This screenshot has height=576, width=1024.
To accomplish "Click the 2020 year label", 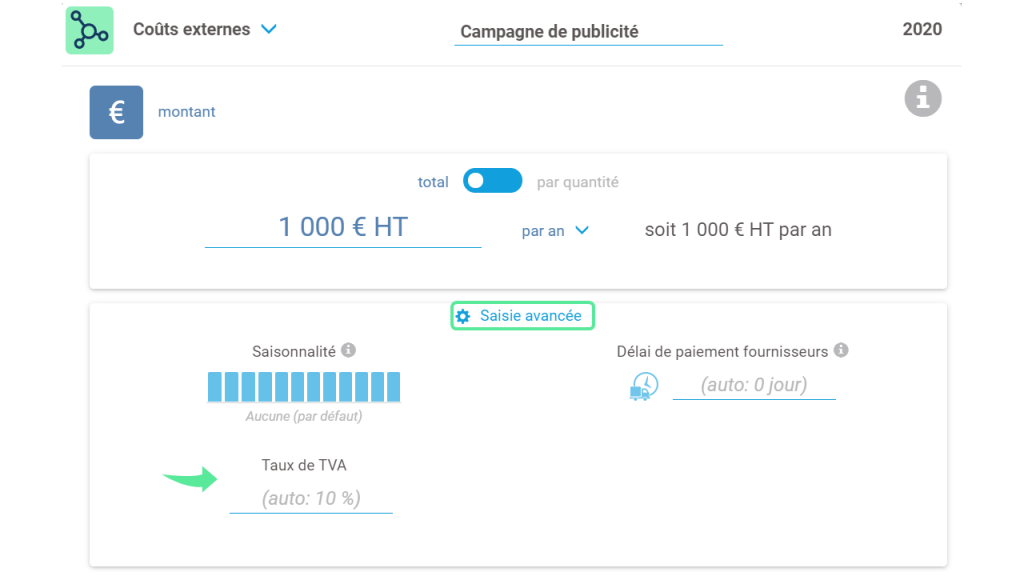I will pos(922,29).
